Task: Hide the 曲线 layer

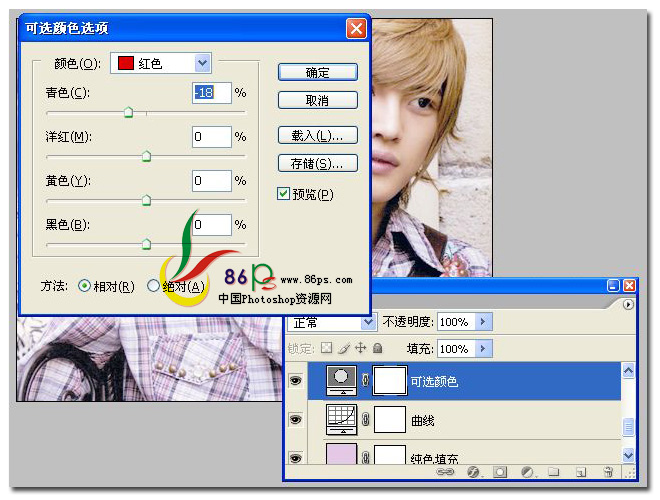Action: 295,419
